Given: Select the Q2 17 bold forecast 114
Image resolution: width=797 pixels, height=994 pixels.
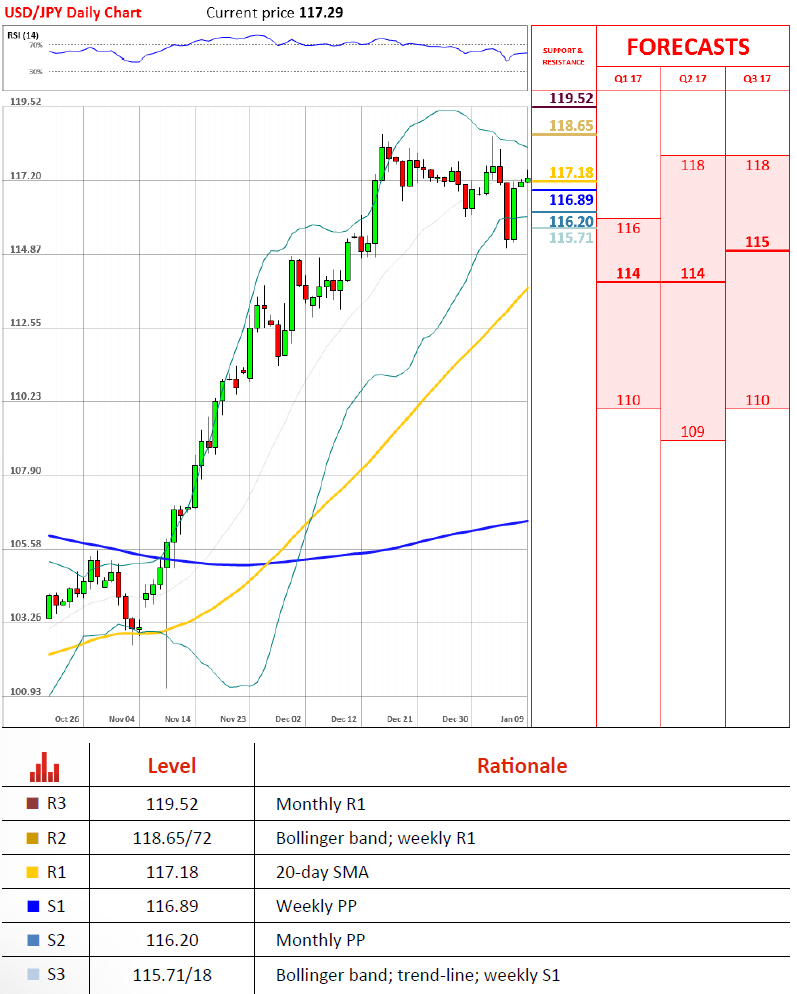Looking at the screenshot, I should (x=692, y=273).
